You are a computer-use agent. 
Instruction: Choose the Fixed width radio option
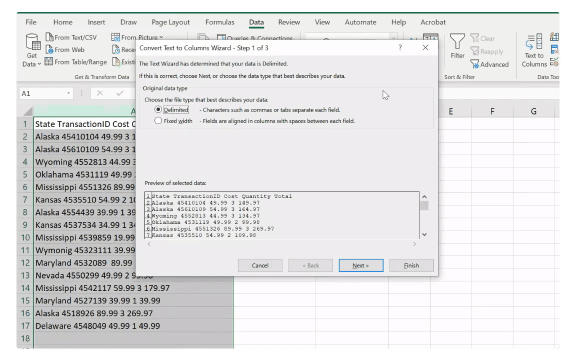point(158,120)
